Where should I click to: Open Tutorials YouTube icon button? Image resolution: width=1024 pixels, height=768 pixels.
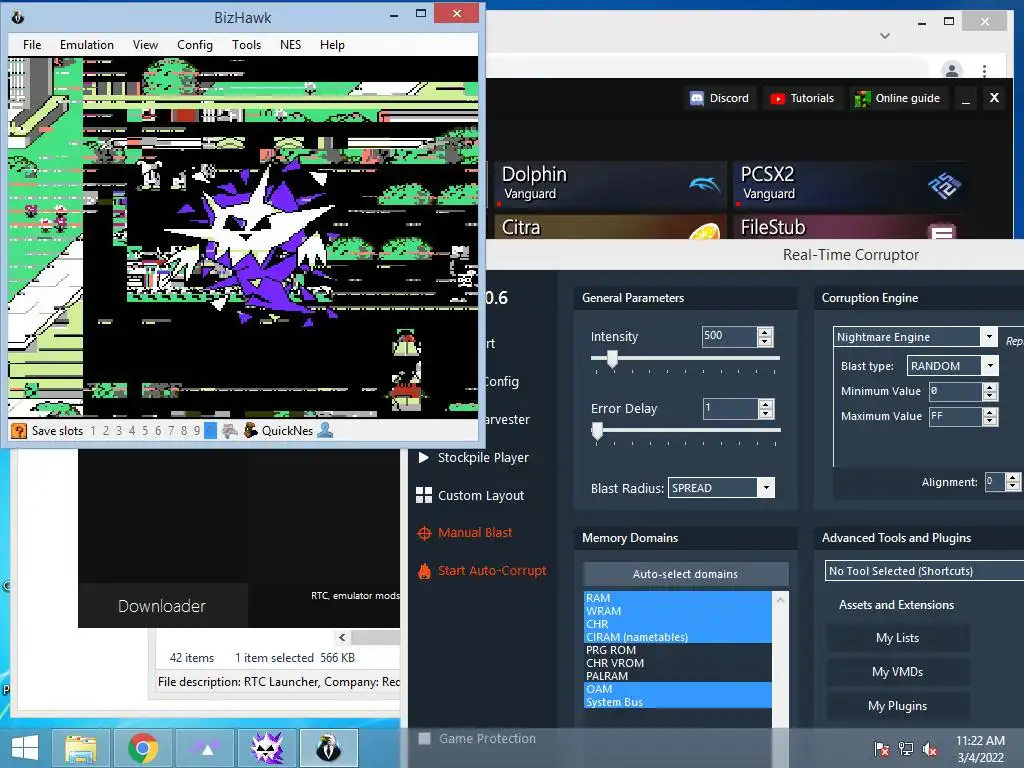(x=777, y=99)
